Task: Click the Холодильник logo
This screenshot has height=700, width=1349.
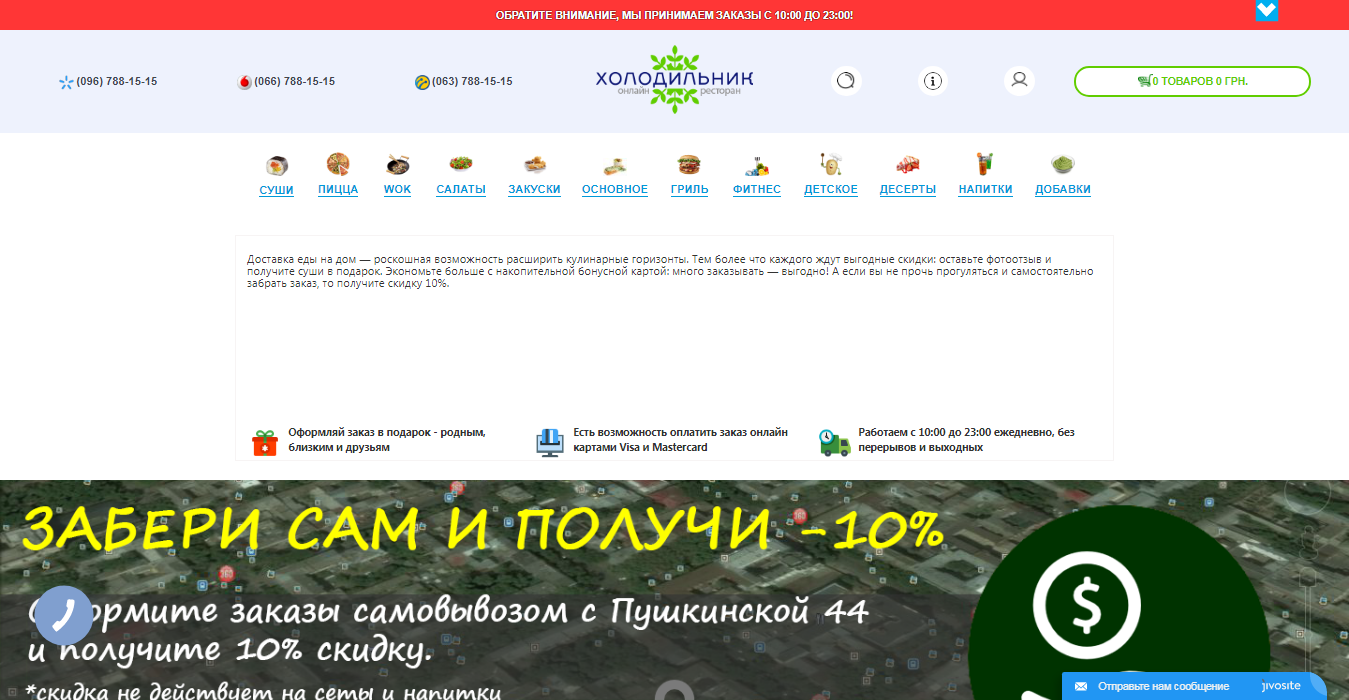Action: 674,80
